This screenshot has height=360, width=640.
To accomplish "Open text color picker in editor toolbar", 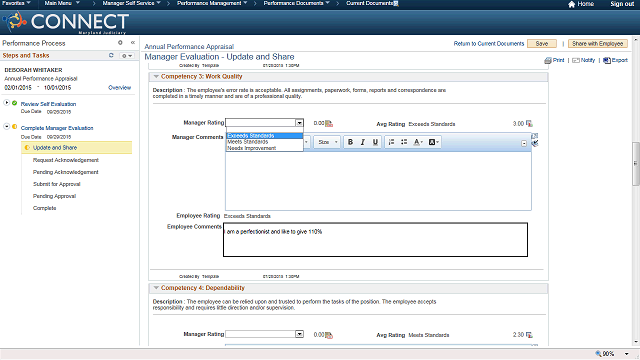I will 418,142.
